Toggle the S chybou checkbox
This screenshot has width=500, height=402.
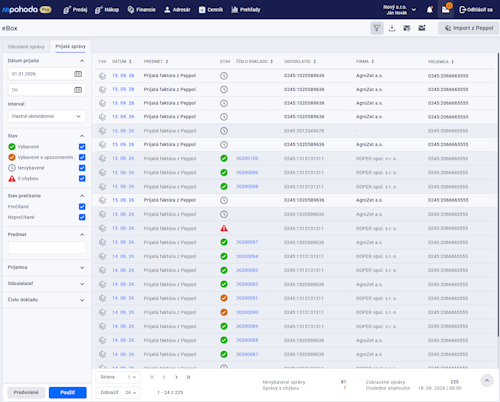tap(82, 179)
